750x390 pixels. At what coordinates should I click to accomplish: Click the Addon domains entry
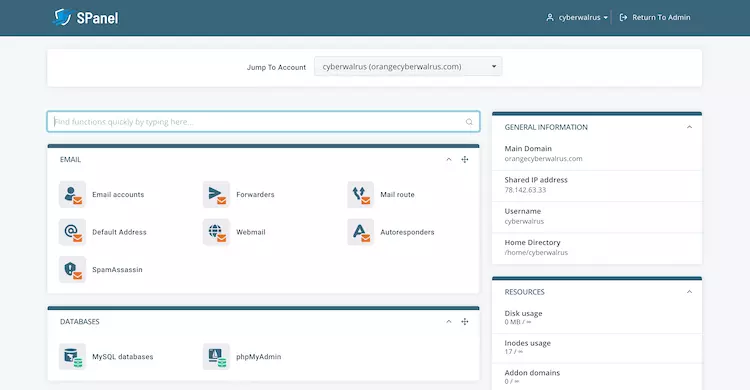click(597, 377)
